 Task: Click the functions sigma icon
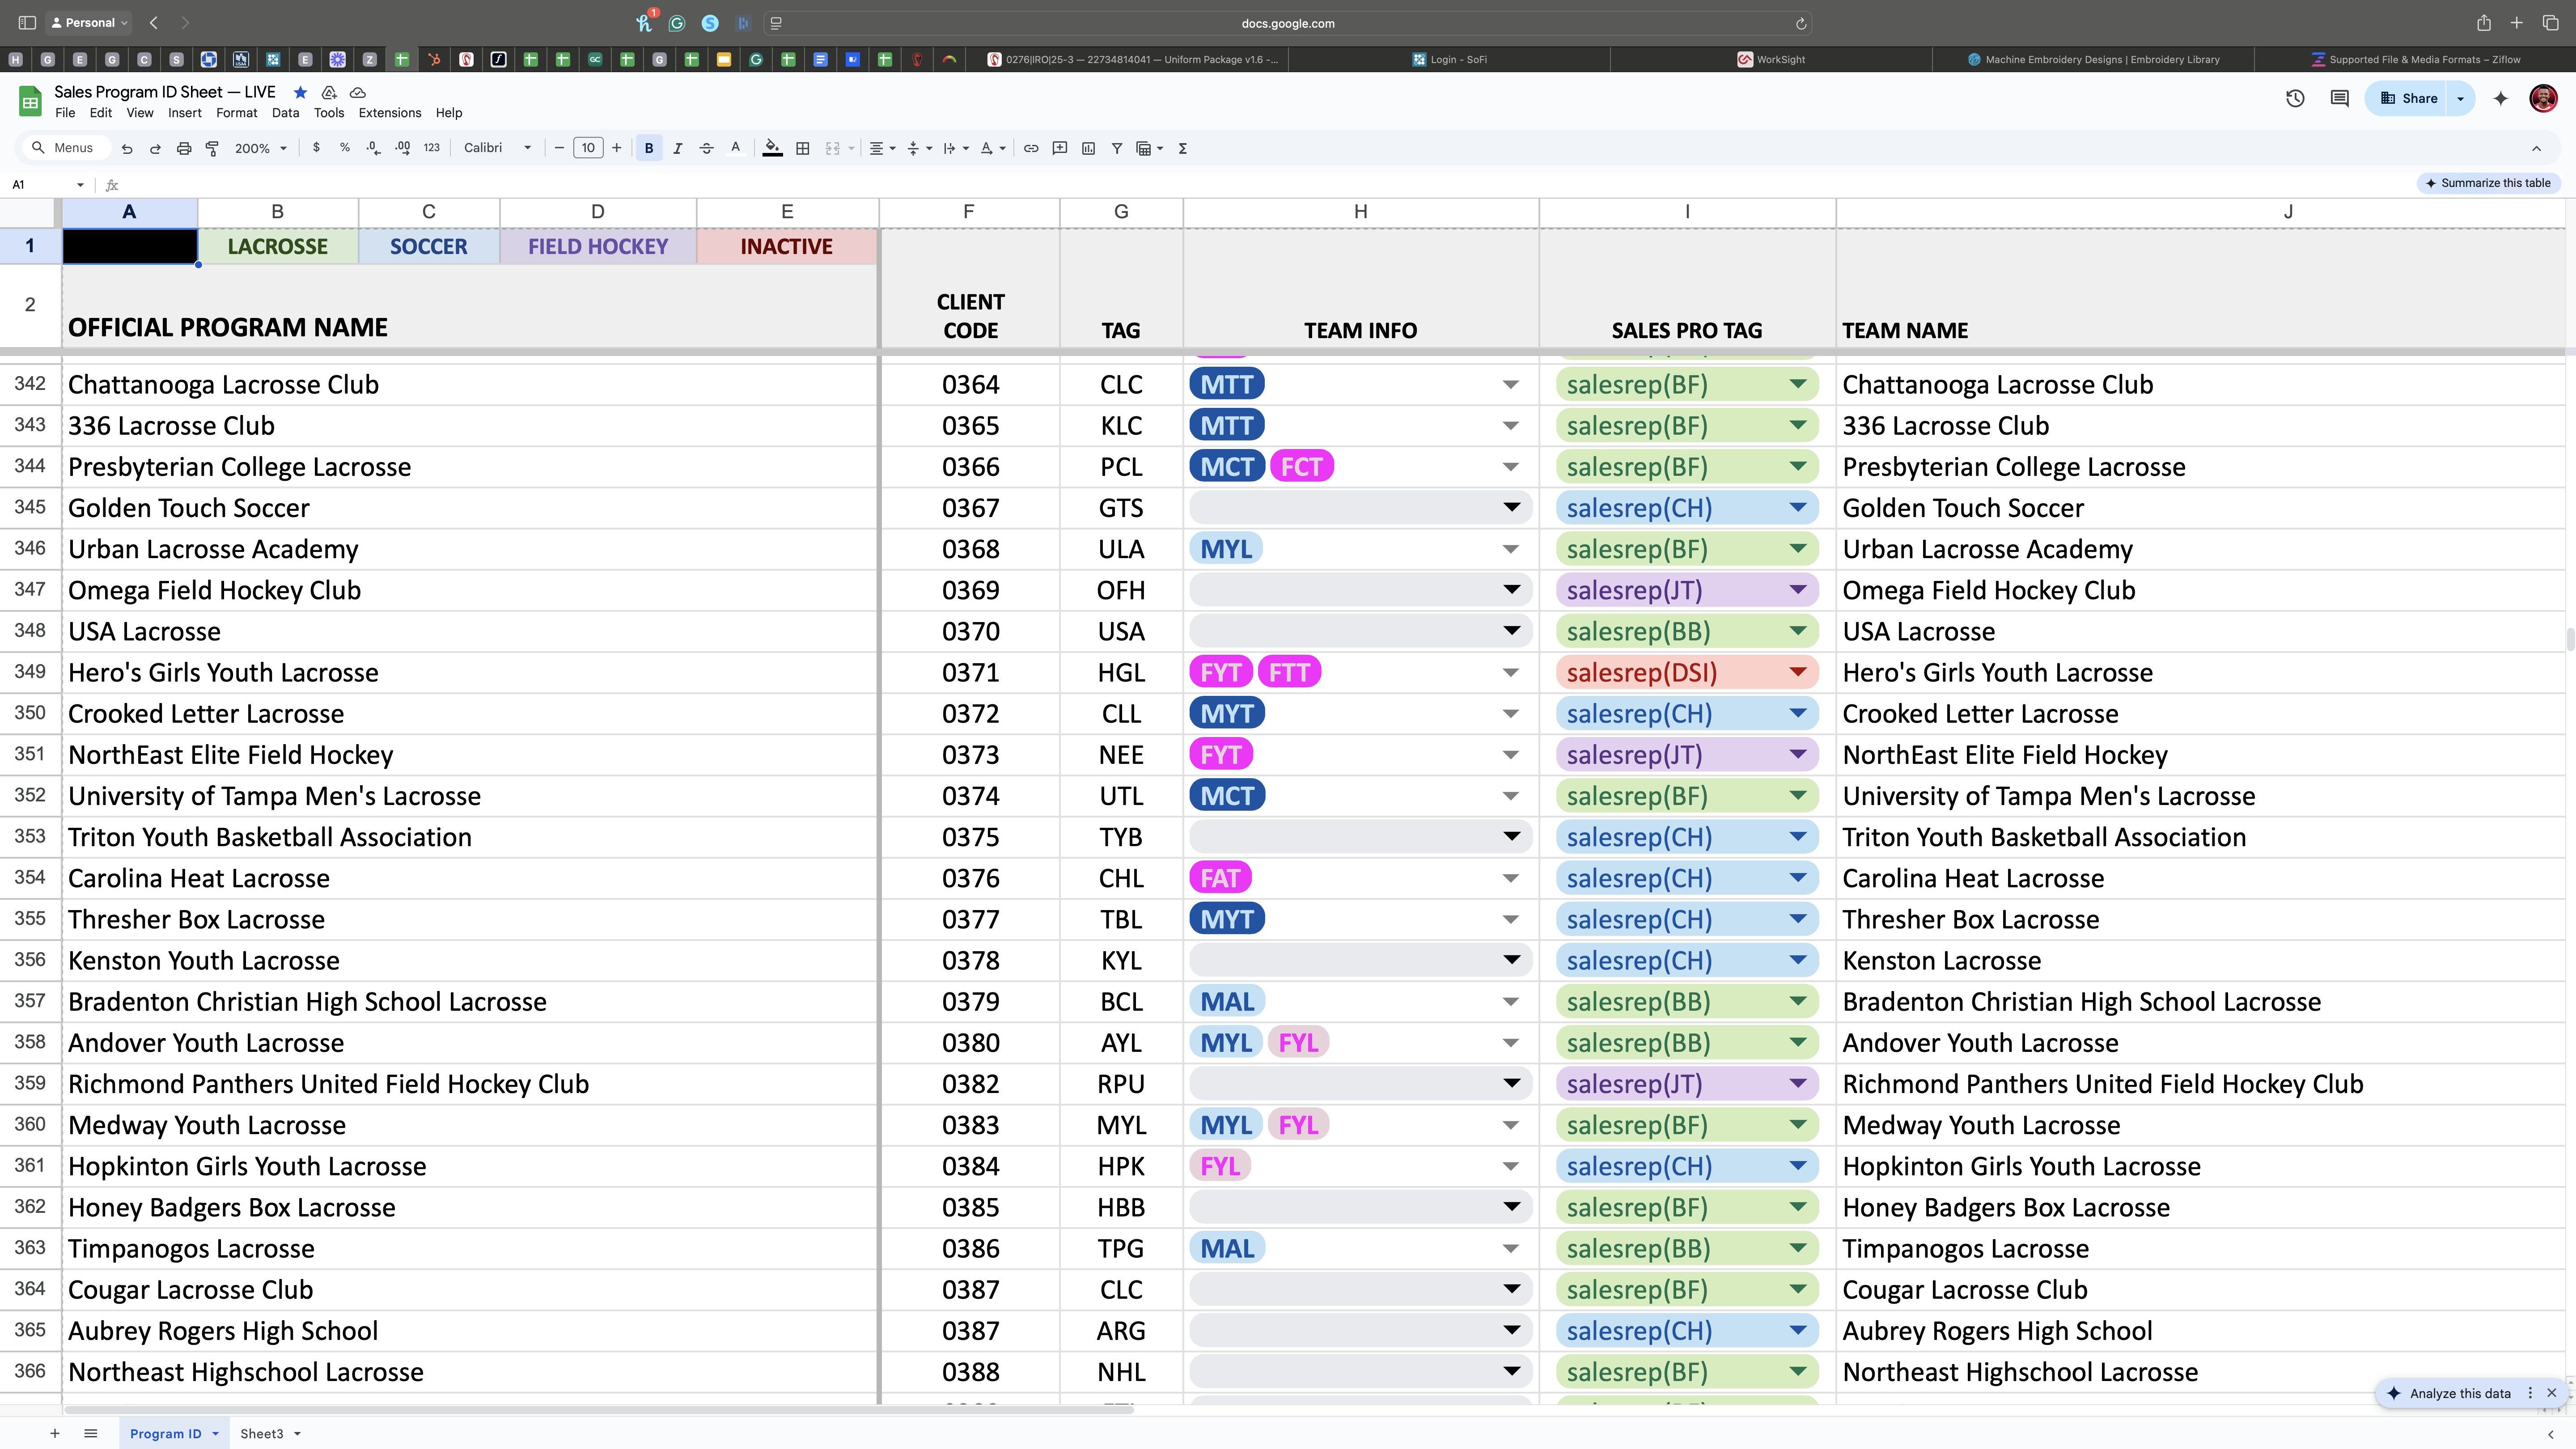(x=1183, y=148)
